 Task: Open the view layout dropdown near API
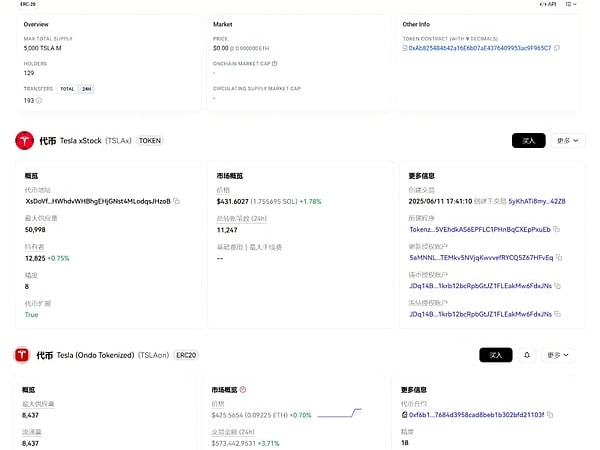point(571,4)
